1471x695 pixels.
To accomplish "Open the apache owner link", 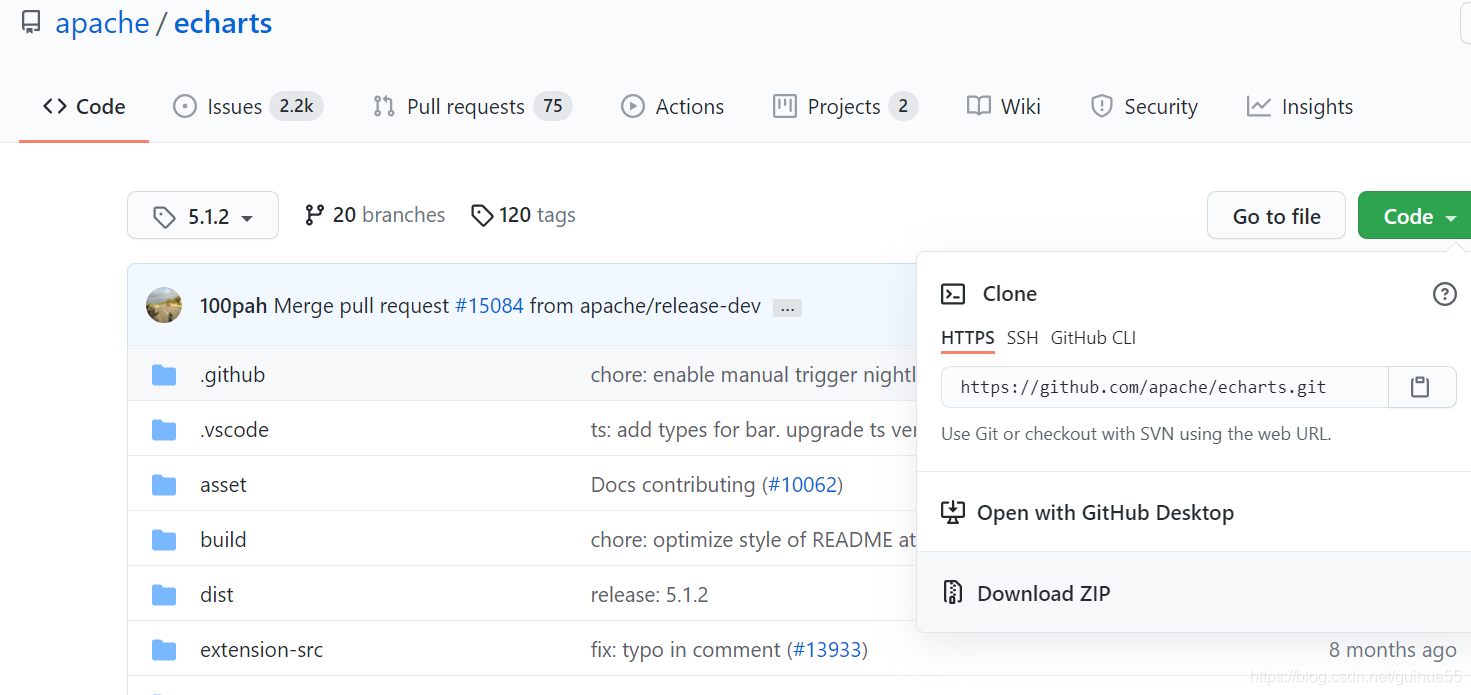I will (102, 23).
